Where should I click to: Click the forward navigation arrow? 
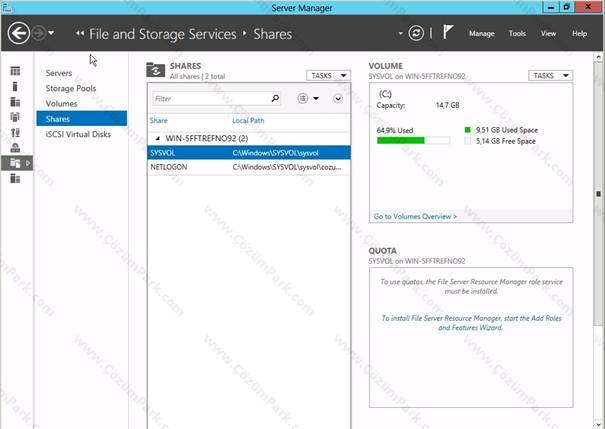point(39,34)
